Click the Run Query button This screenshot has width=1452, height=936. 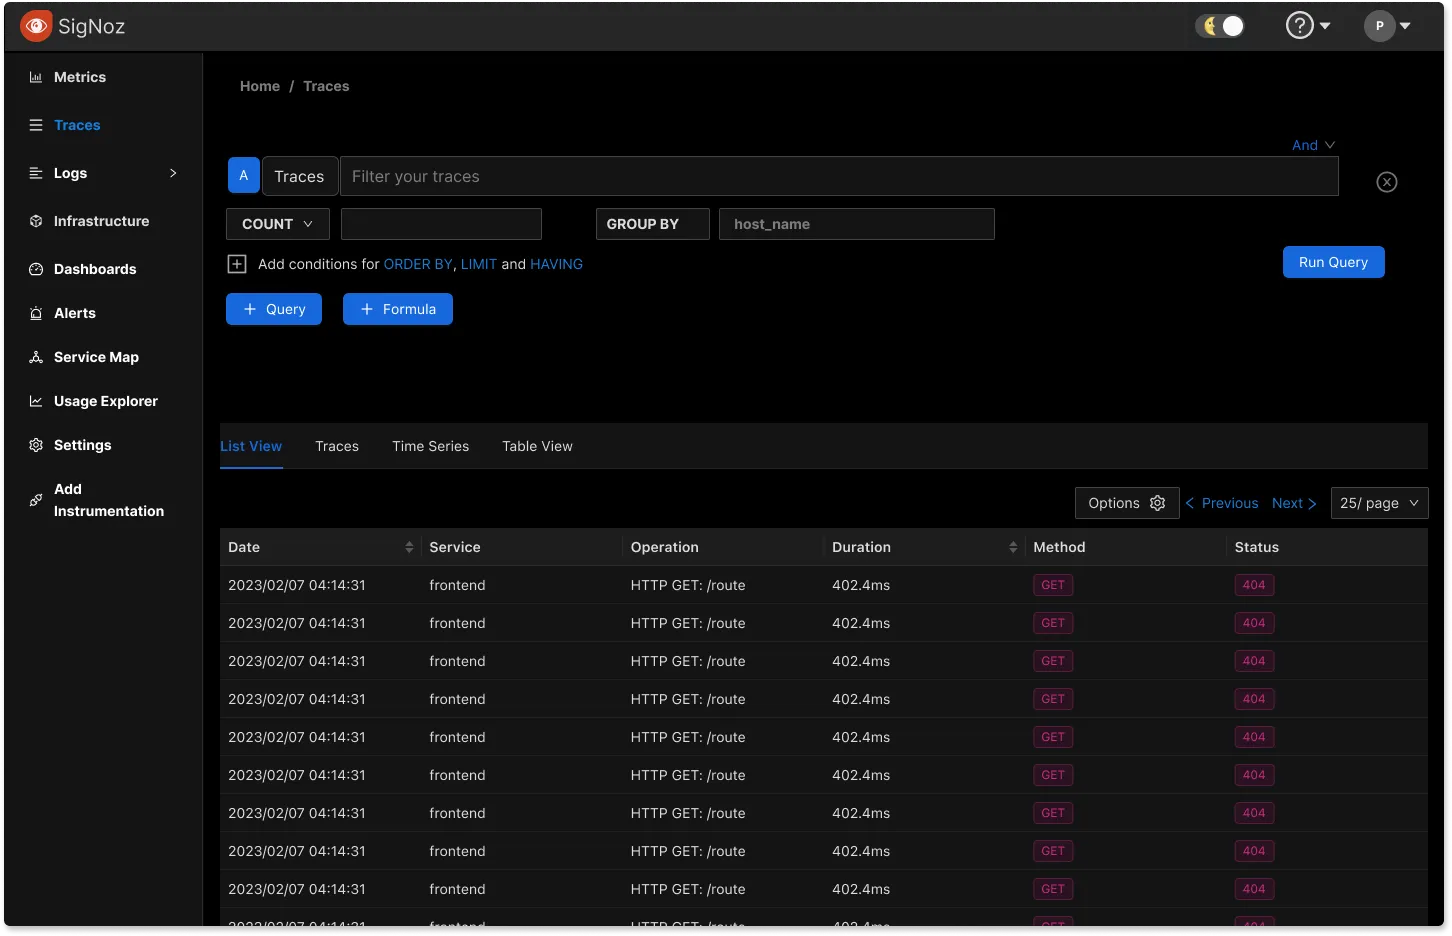(1332, 262)
